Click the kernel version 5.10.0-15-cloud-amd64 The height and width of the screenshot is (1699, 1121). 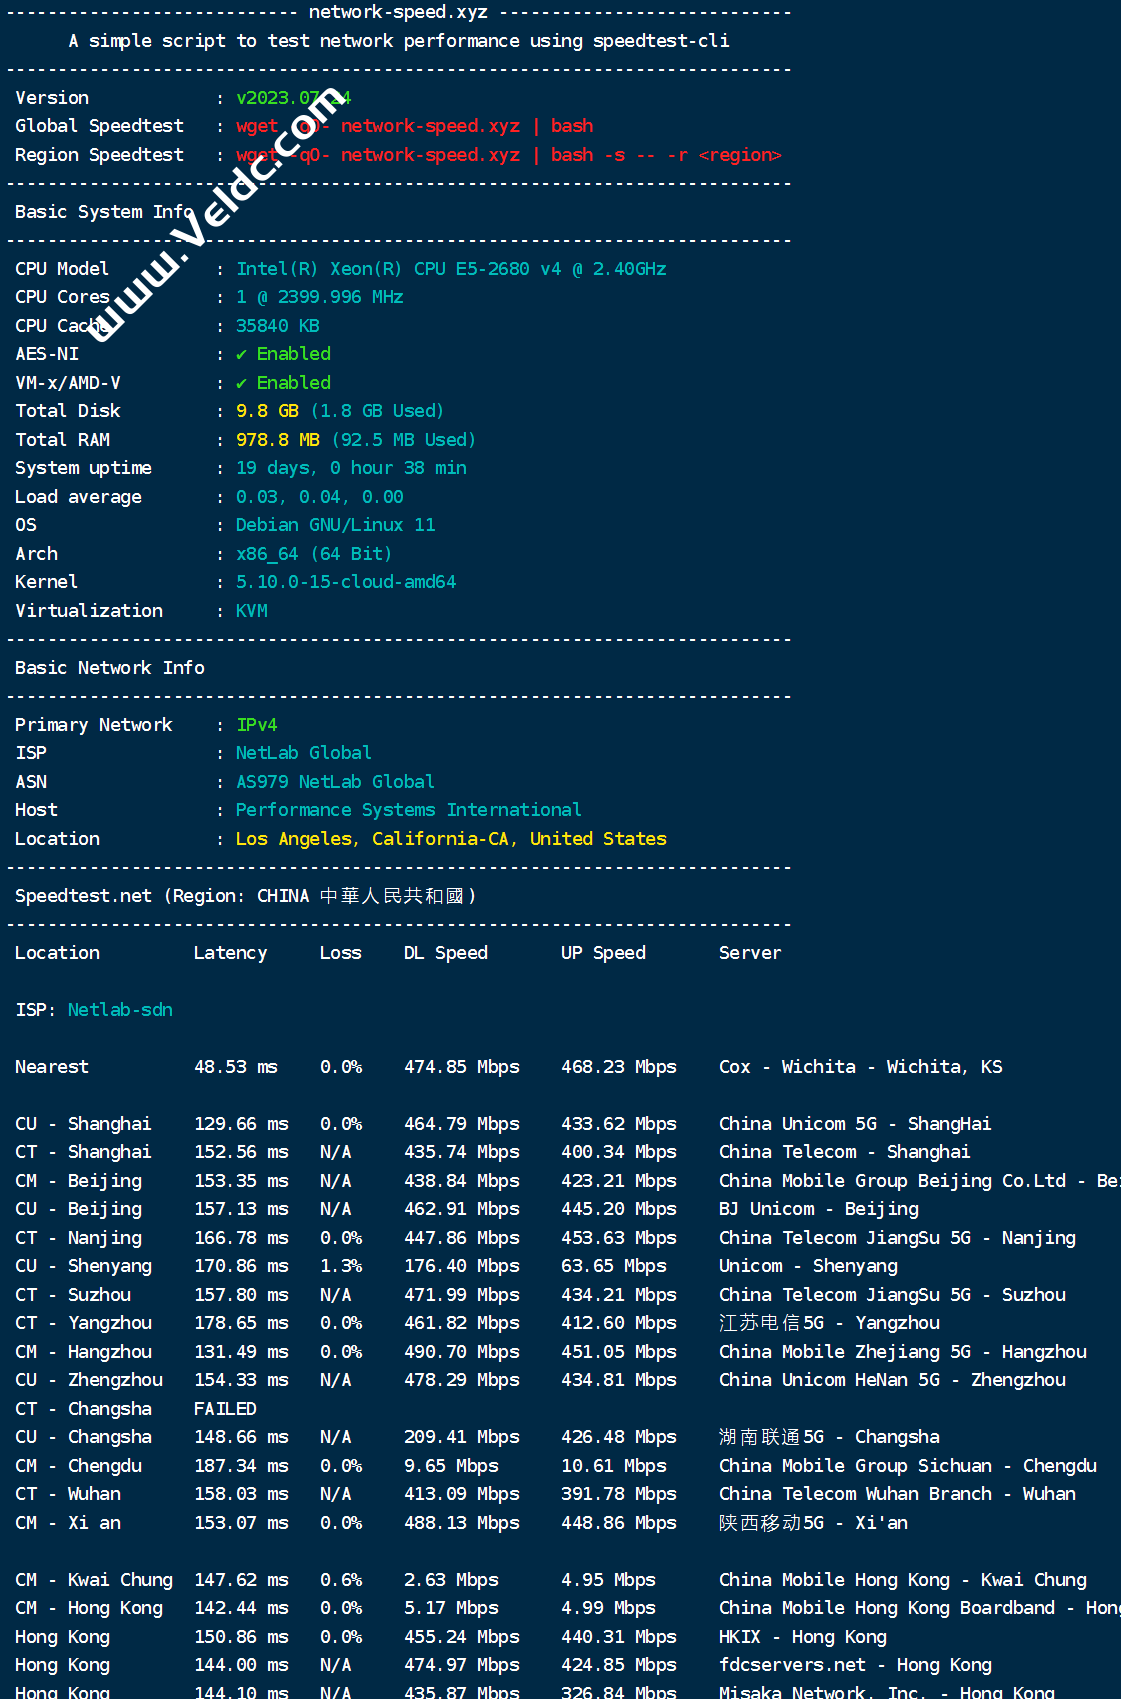pyautogui.click(x=345, y=582)
